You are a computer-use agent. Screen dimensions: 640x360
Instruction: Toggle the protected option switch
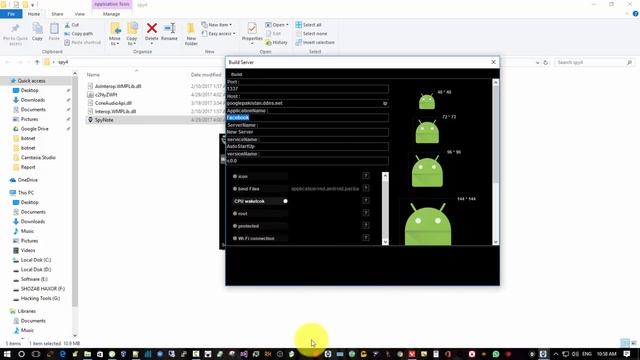point(235,226)
